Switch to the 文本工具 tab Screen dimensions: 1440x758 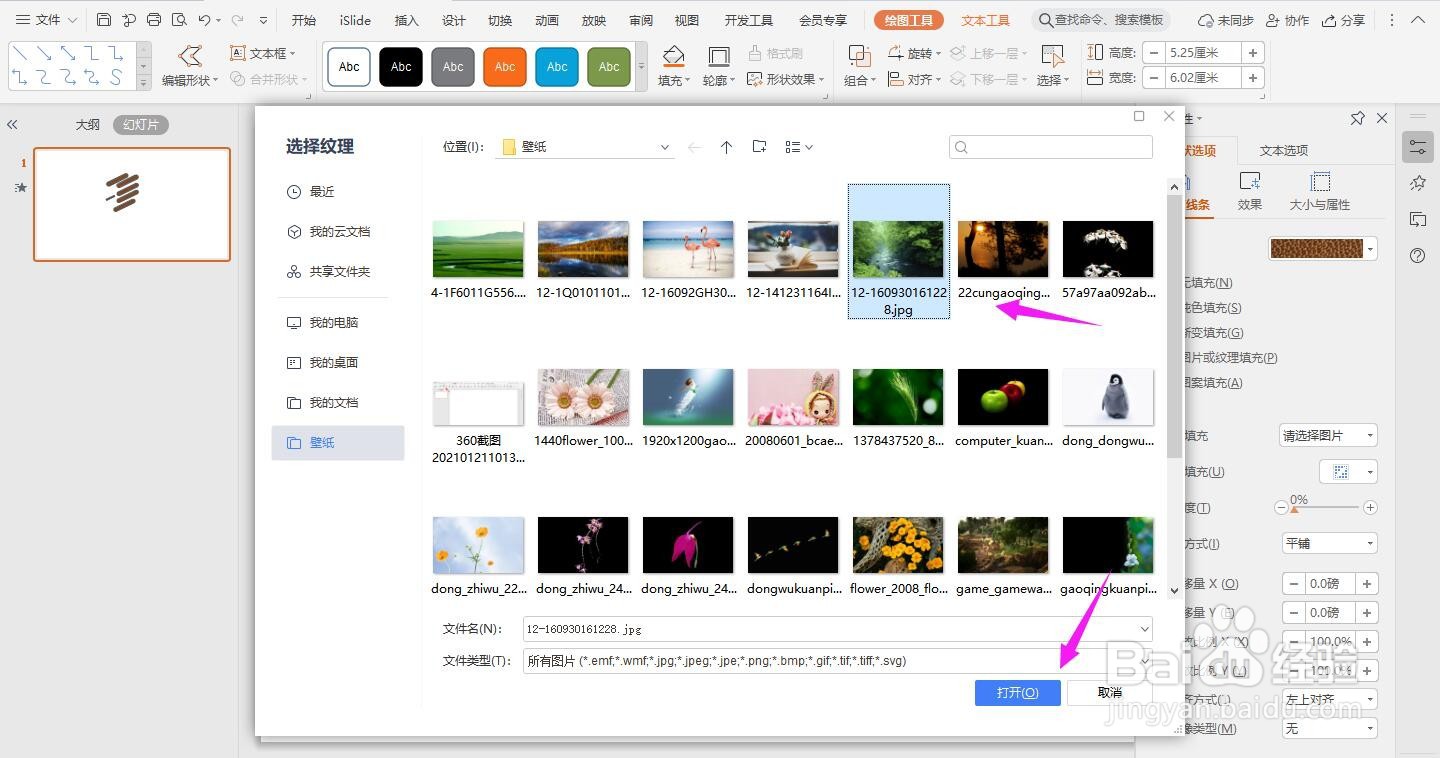[x=986, y=20]
